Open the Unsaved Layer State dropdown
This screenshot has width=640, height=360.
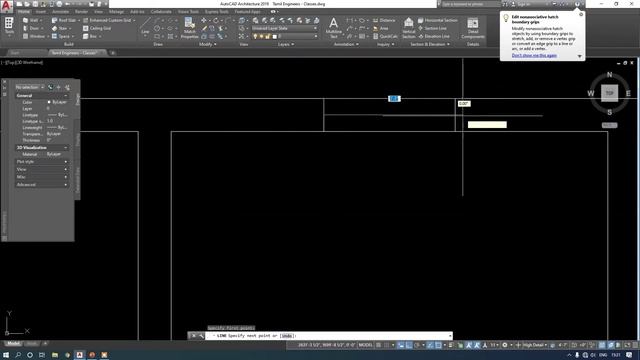tap(284, 28)
